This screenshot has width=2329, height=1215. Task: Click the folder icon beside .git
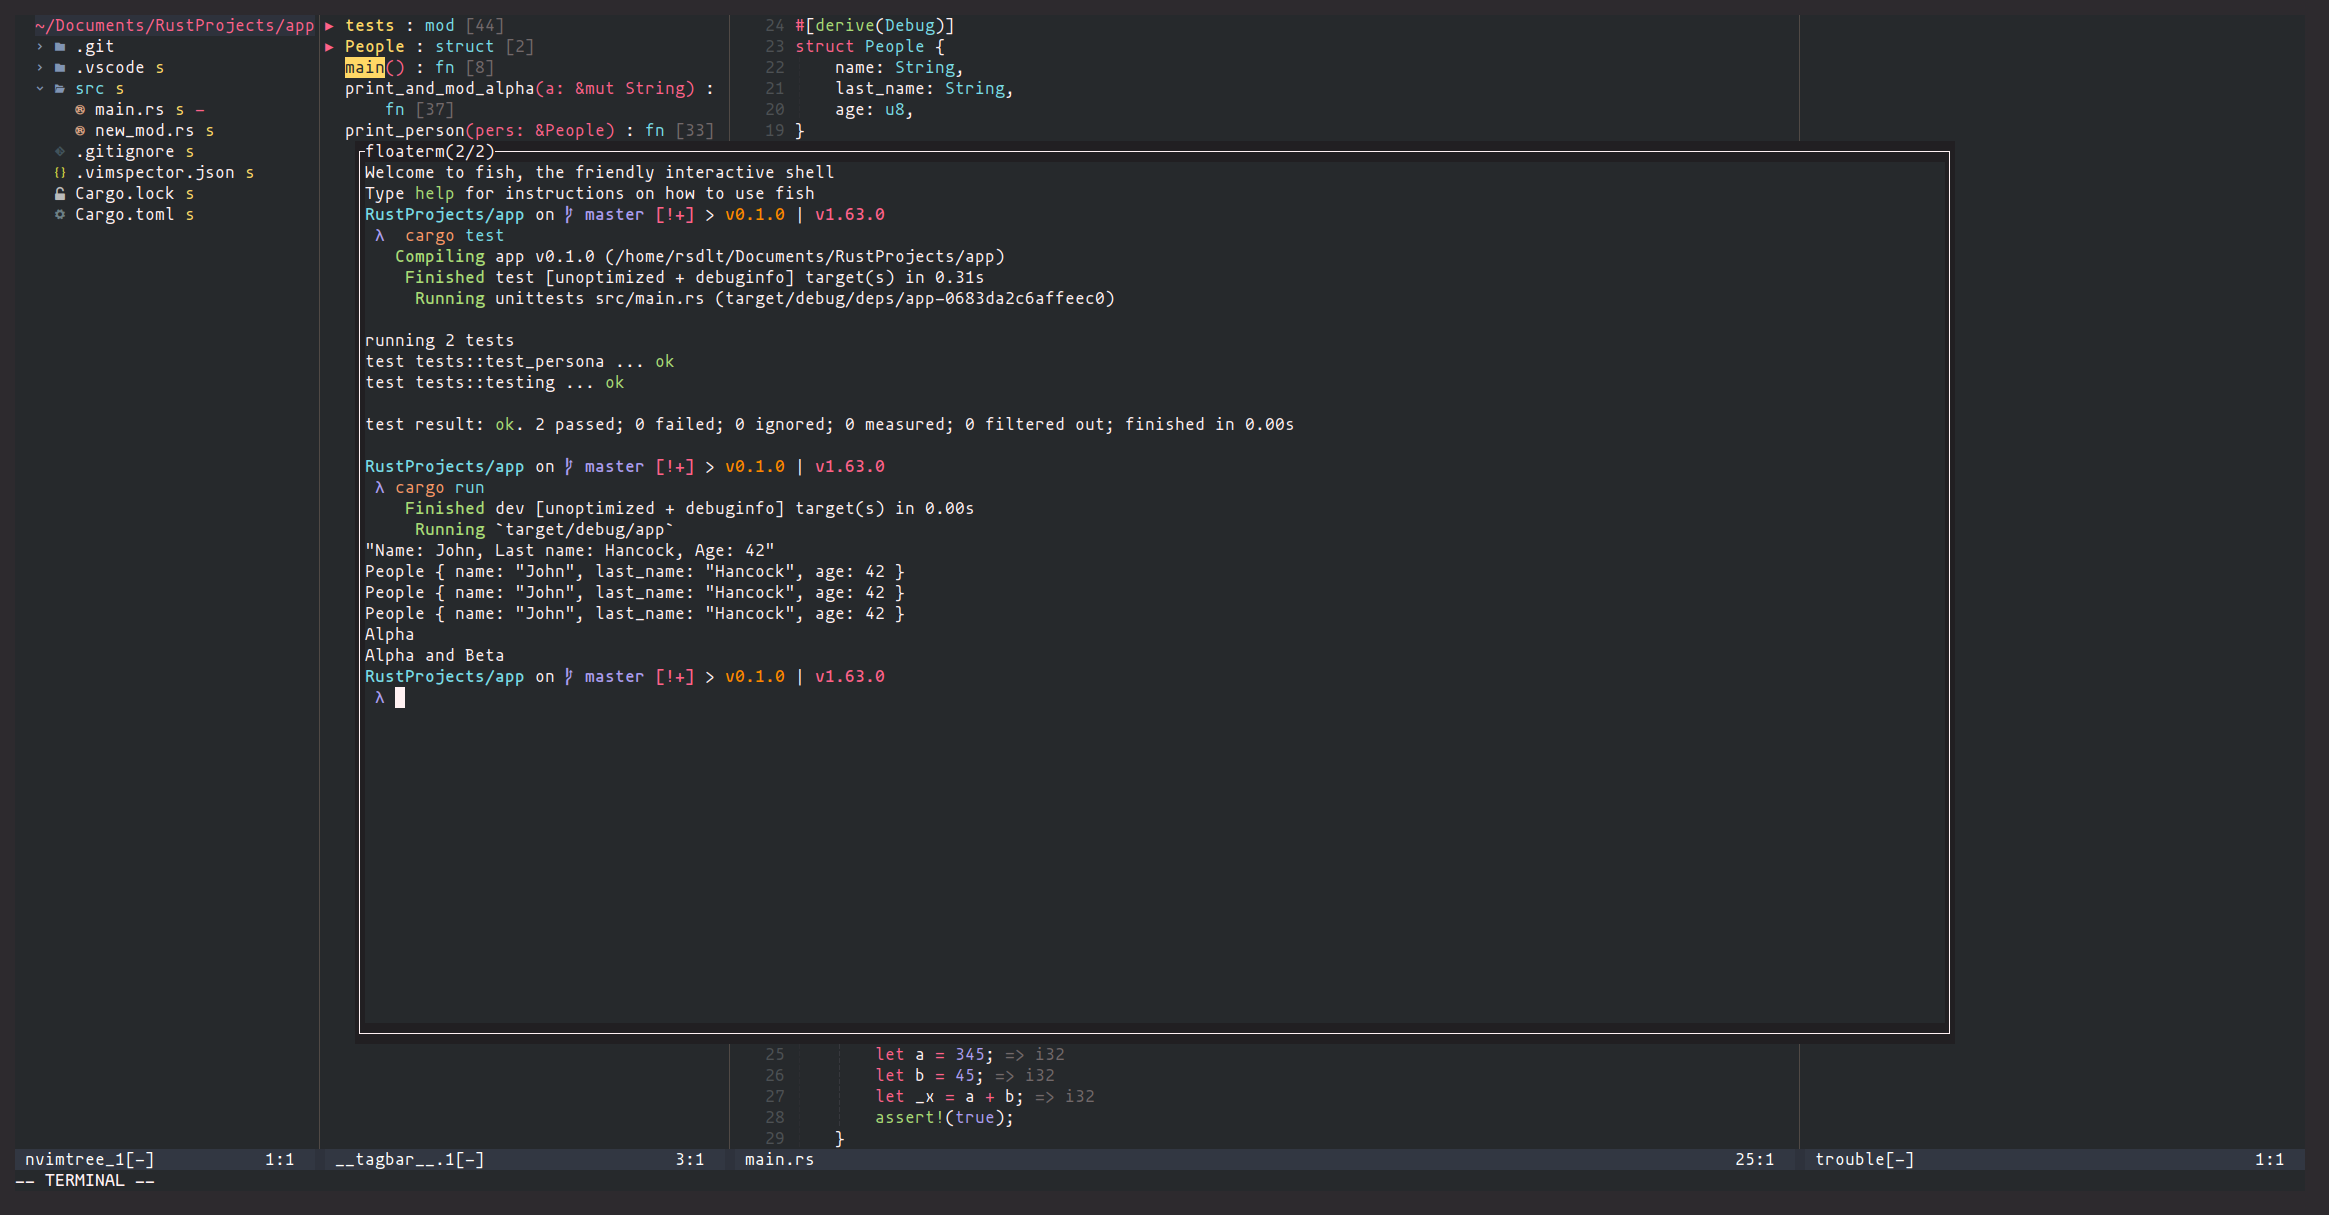59,46
